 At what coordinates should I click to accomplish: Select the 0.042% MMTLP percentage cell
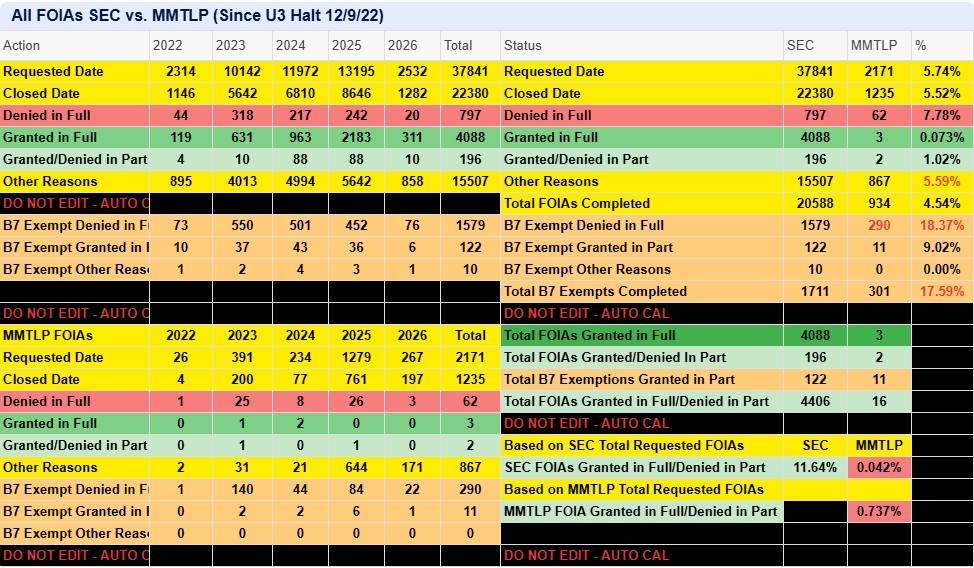(879, 467)
